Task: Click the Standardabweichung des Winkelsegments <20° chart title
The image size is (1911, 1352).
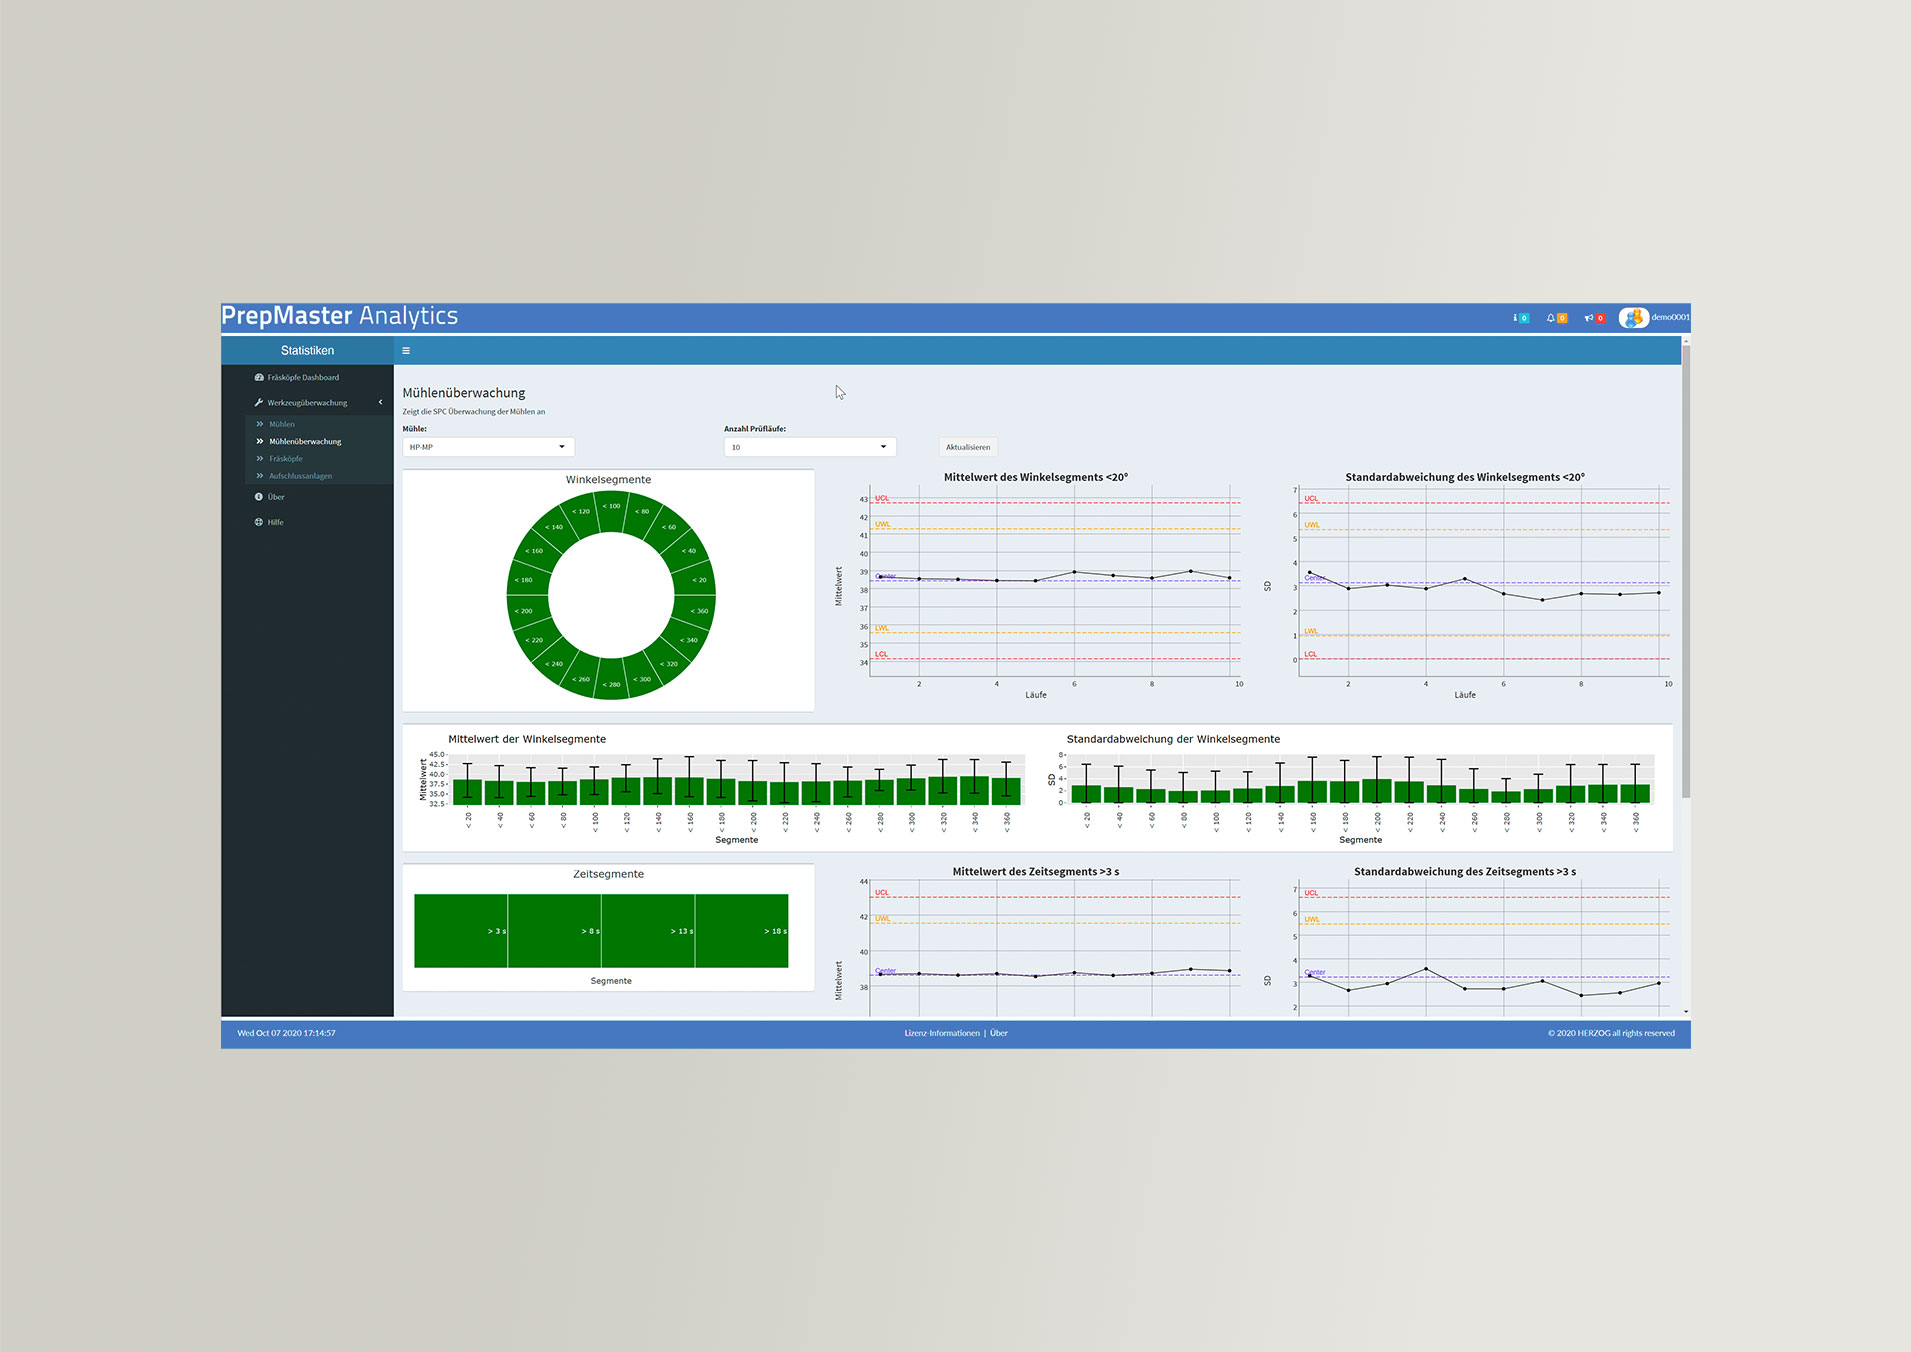Action: pos(1465,477)
